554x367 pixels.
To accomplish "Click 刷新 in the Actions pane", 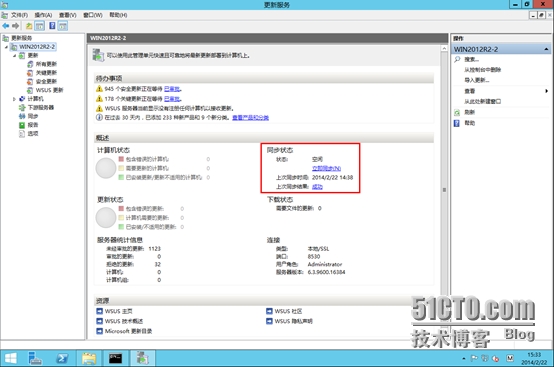I will 469,112.
